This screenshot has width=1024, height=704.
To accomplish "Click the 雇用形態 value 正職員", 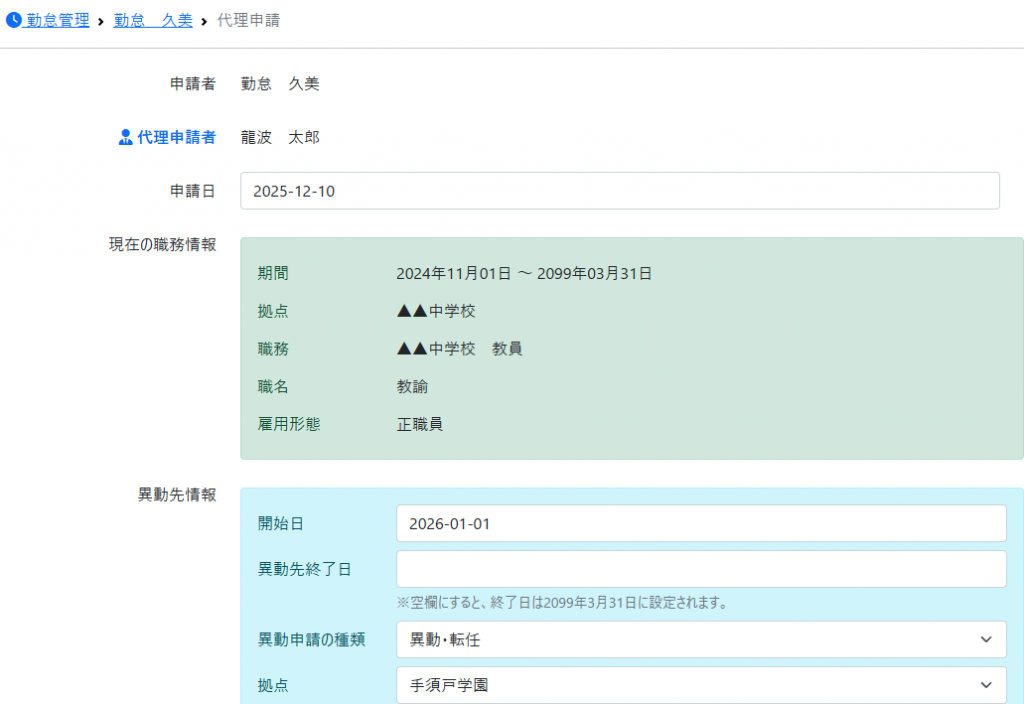I will click(x=420, y=424).
